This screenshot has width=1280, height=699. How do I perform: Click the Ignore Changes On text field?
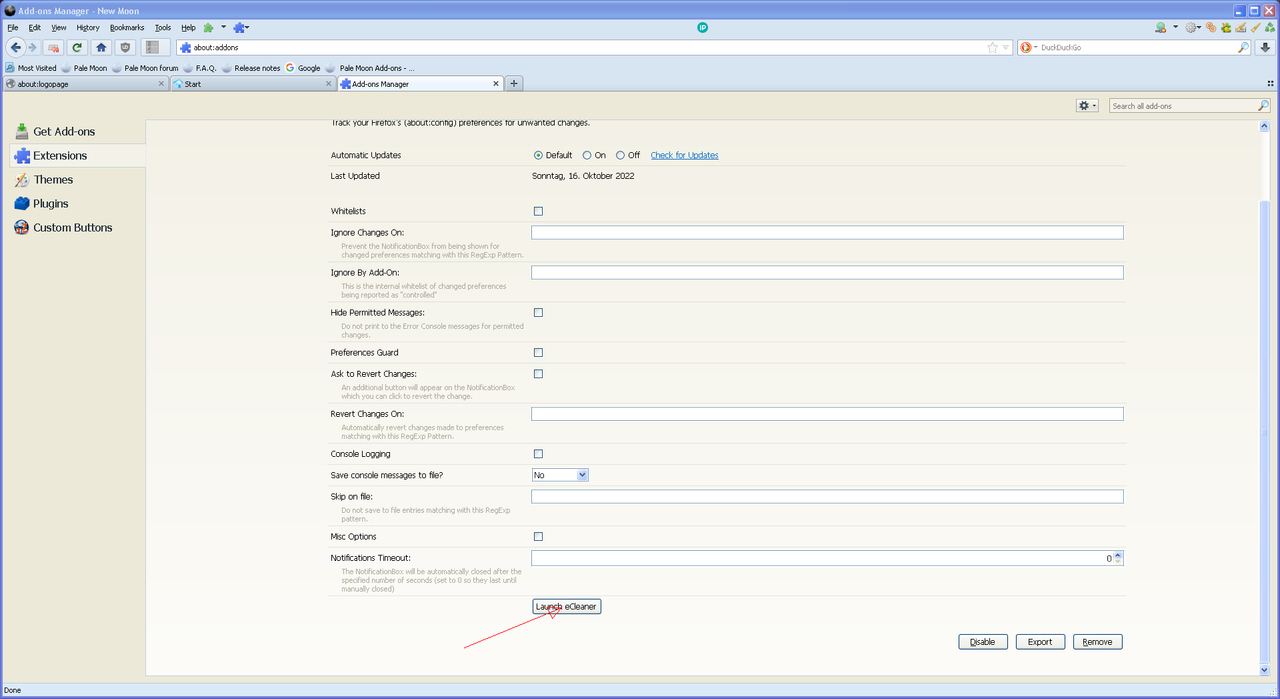pyautogui.click(x=827, y=232)
